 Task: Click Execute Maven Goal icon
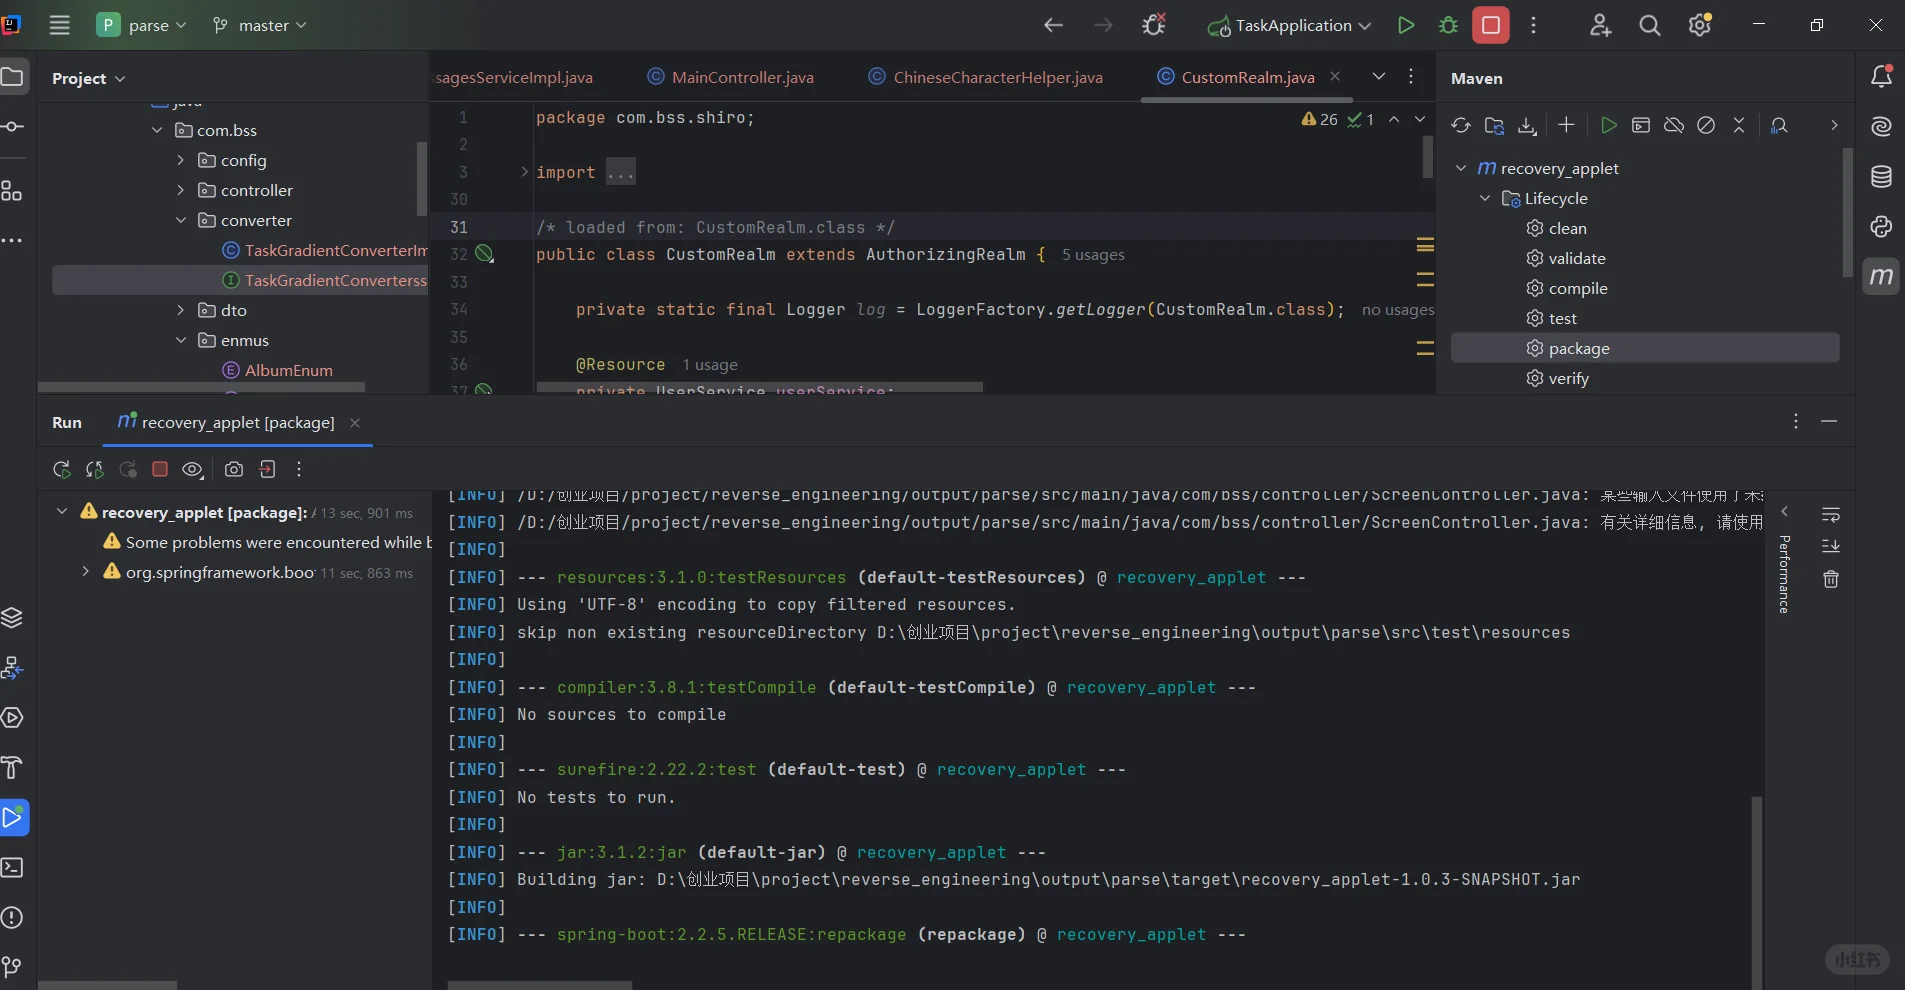[x=1641, y=125]
